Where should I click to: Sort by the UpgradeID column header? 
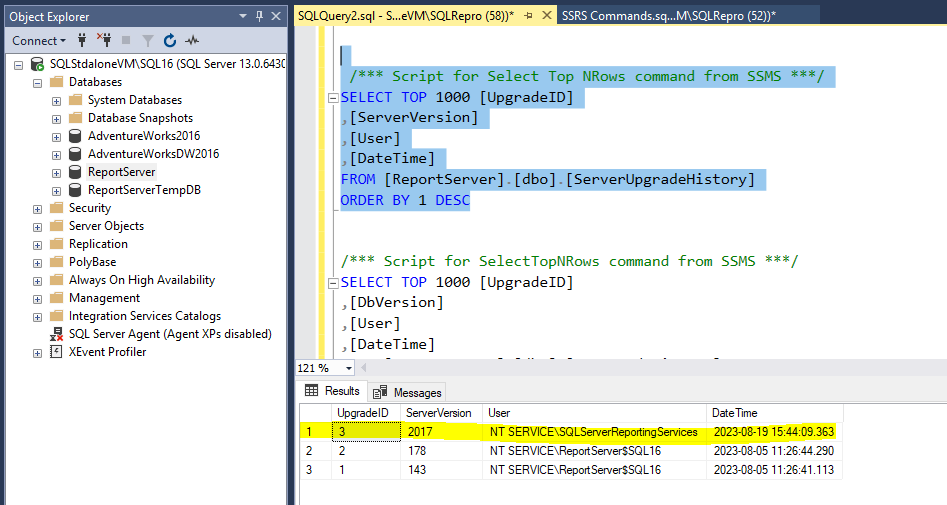(x=365, y=413)
